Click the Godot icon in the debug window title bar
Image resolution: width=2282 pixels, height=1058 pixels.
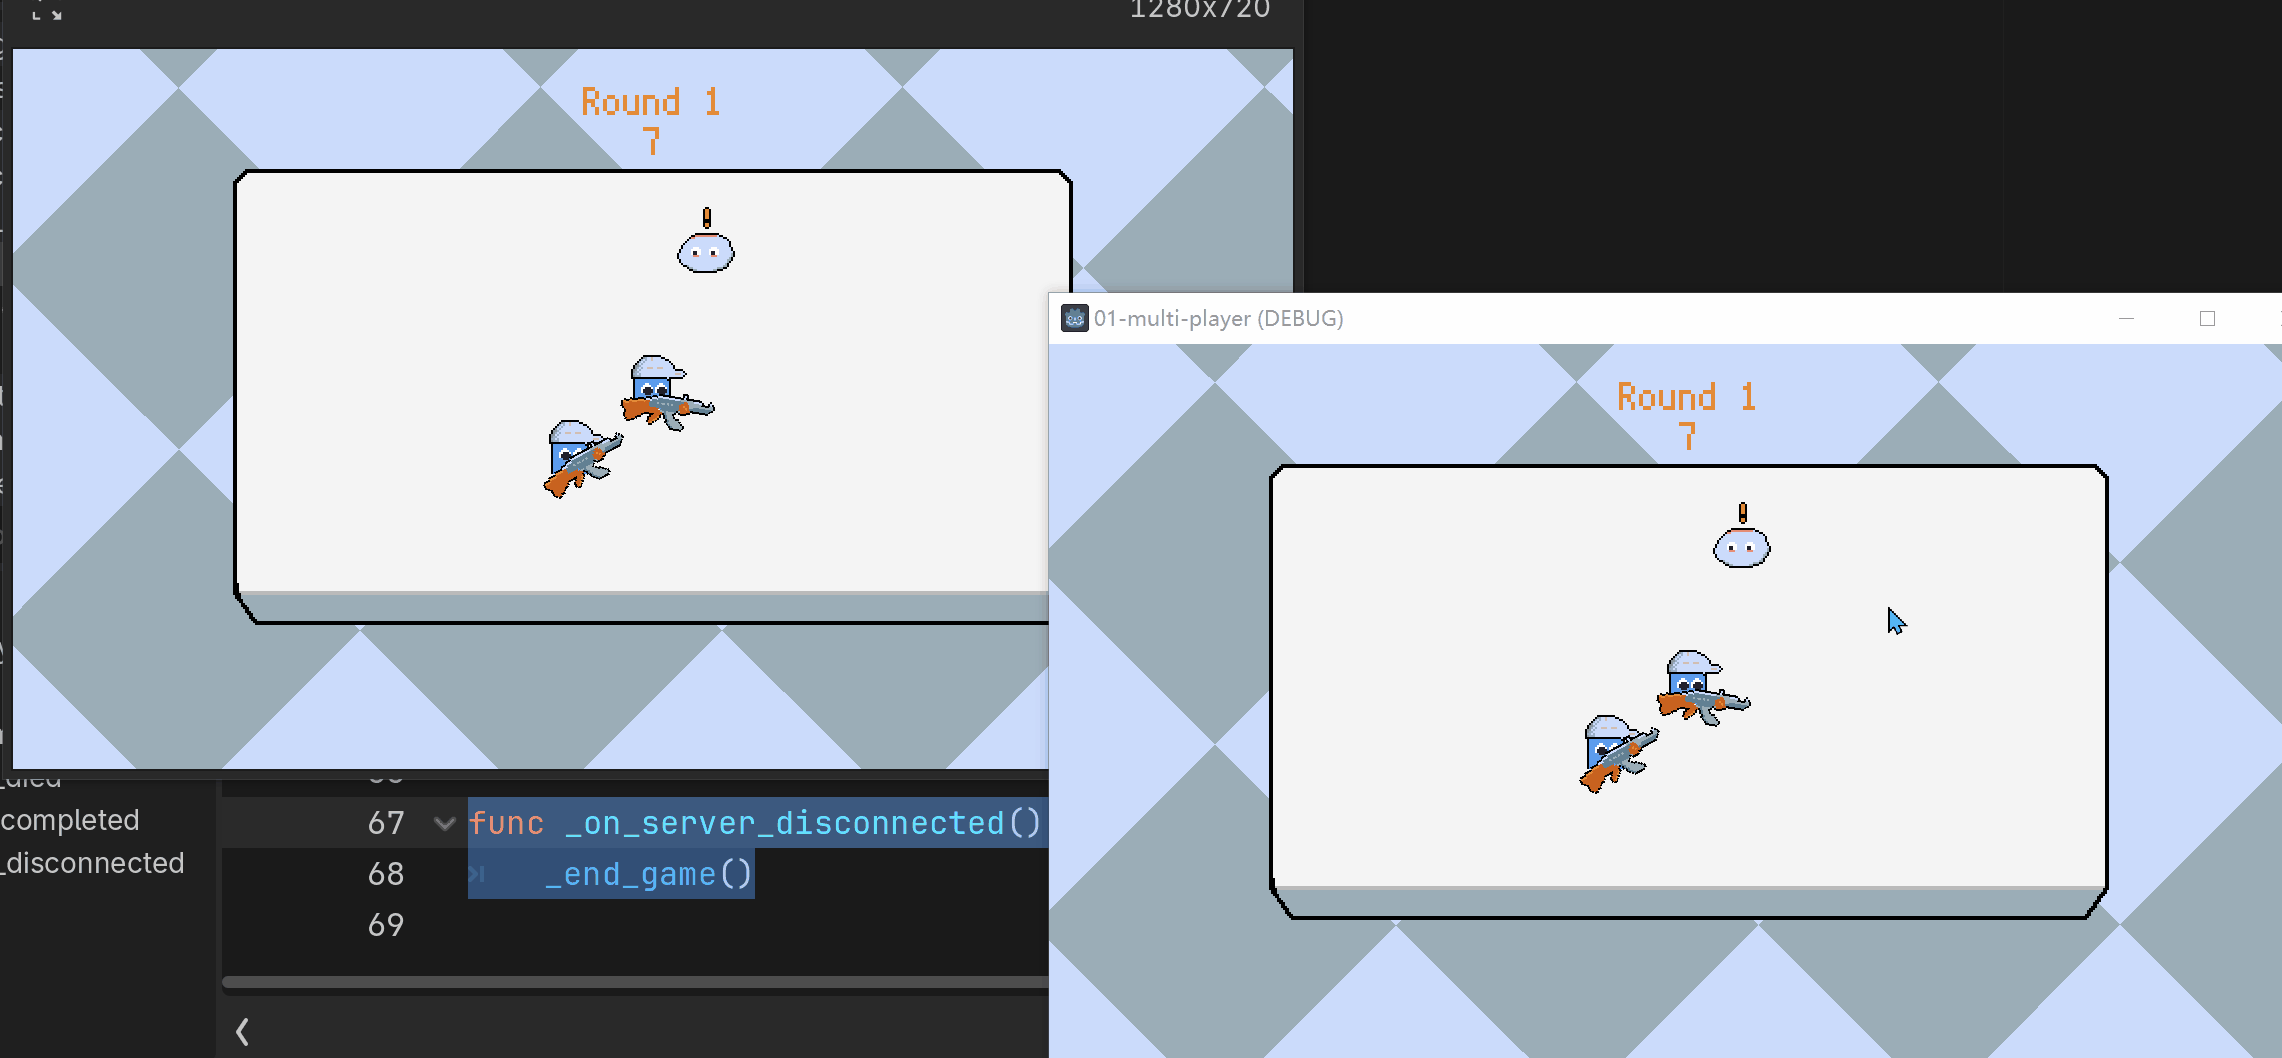tap(1073, 318)
